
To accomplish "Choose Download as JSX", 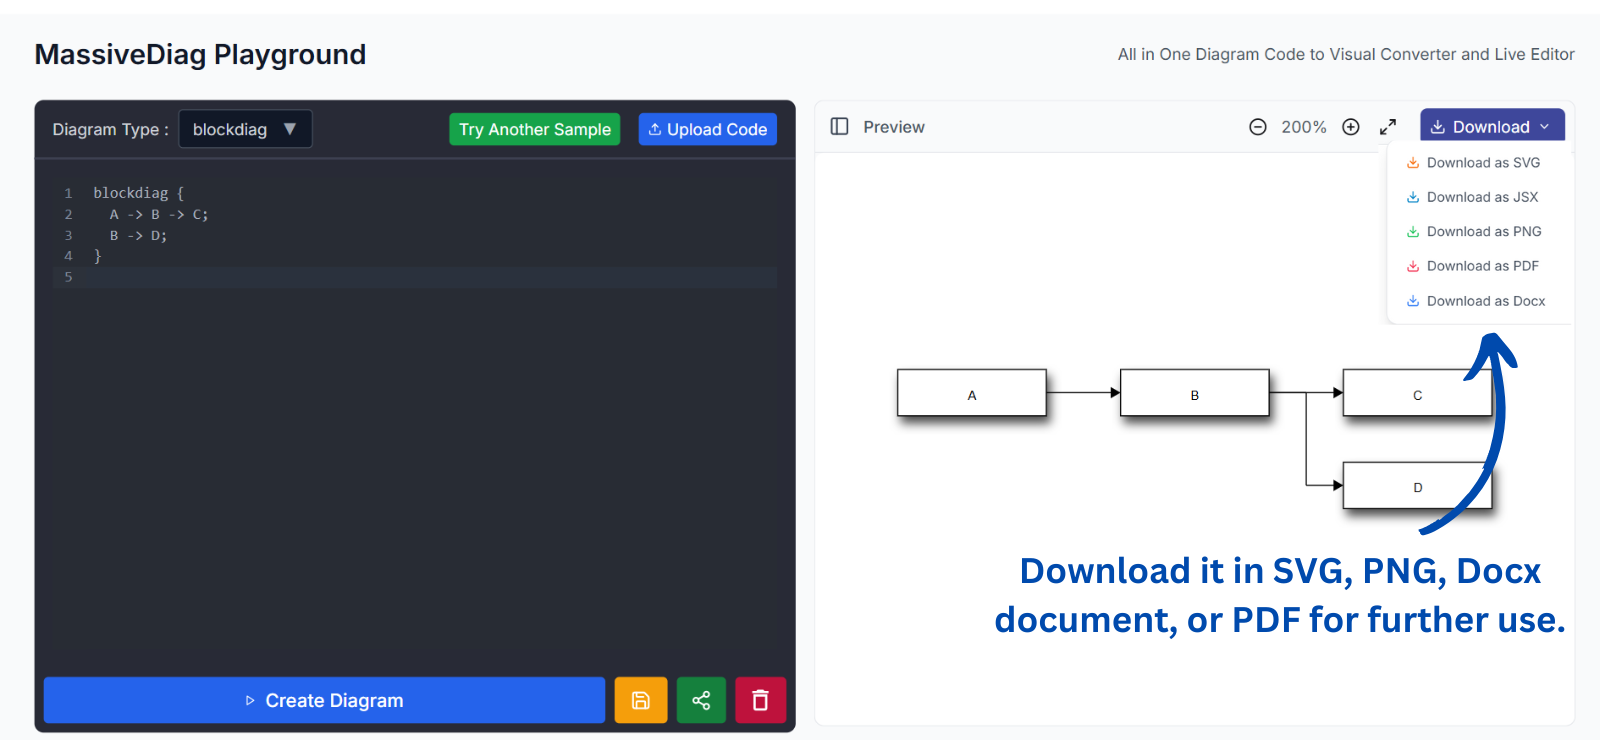I will (x=1472, y=197).
